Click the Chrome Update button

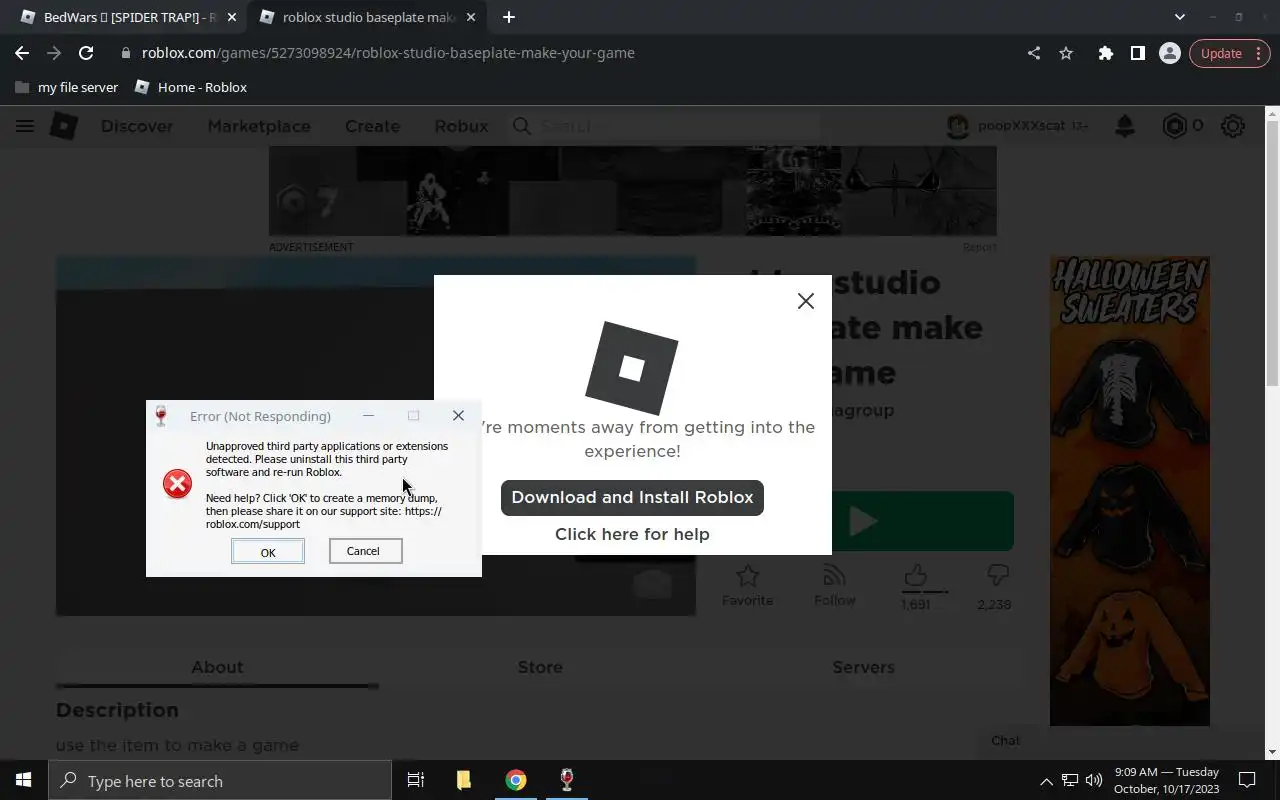click(1229, 53)
